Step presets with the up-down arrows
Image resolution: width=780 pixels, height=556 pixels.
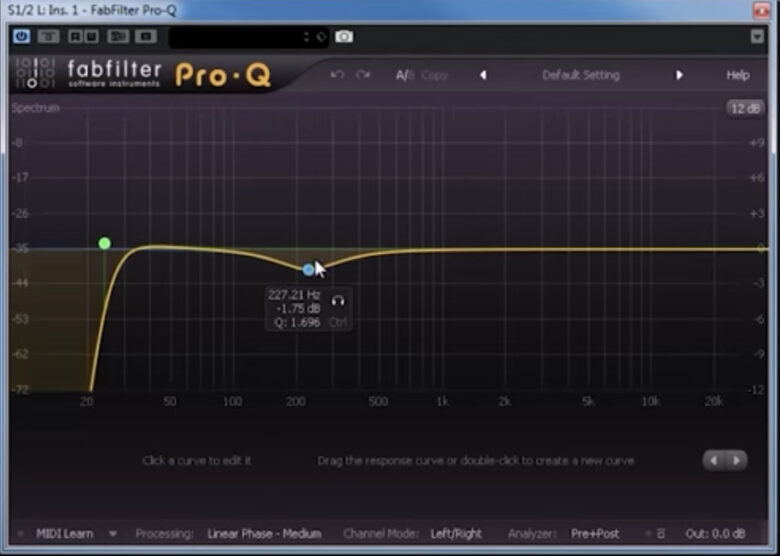click(x=306, y=37)
